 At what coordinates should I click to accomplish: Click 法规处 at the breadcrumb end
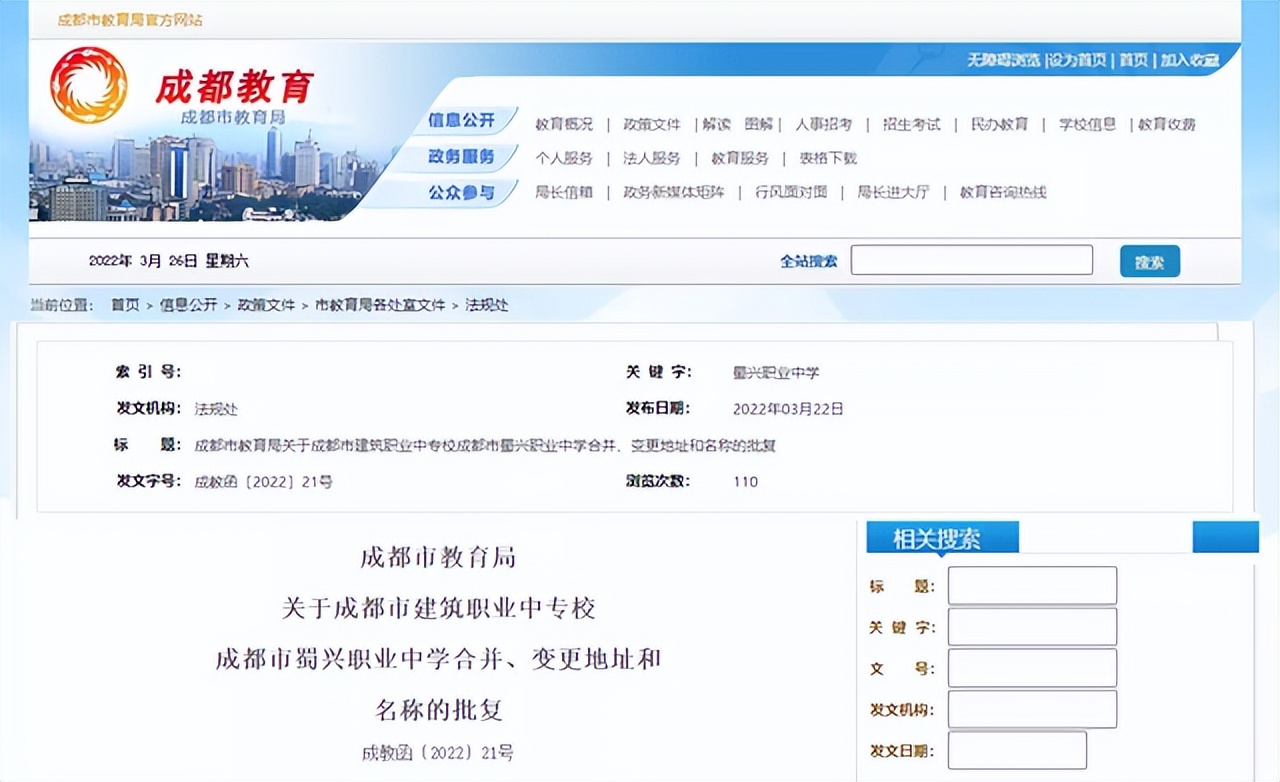pyautogui.click(x=487, y=305)
